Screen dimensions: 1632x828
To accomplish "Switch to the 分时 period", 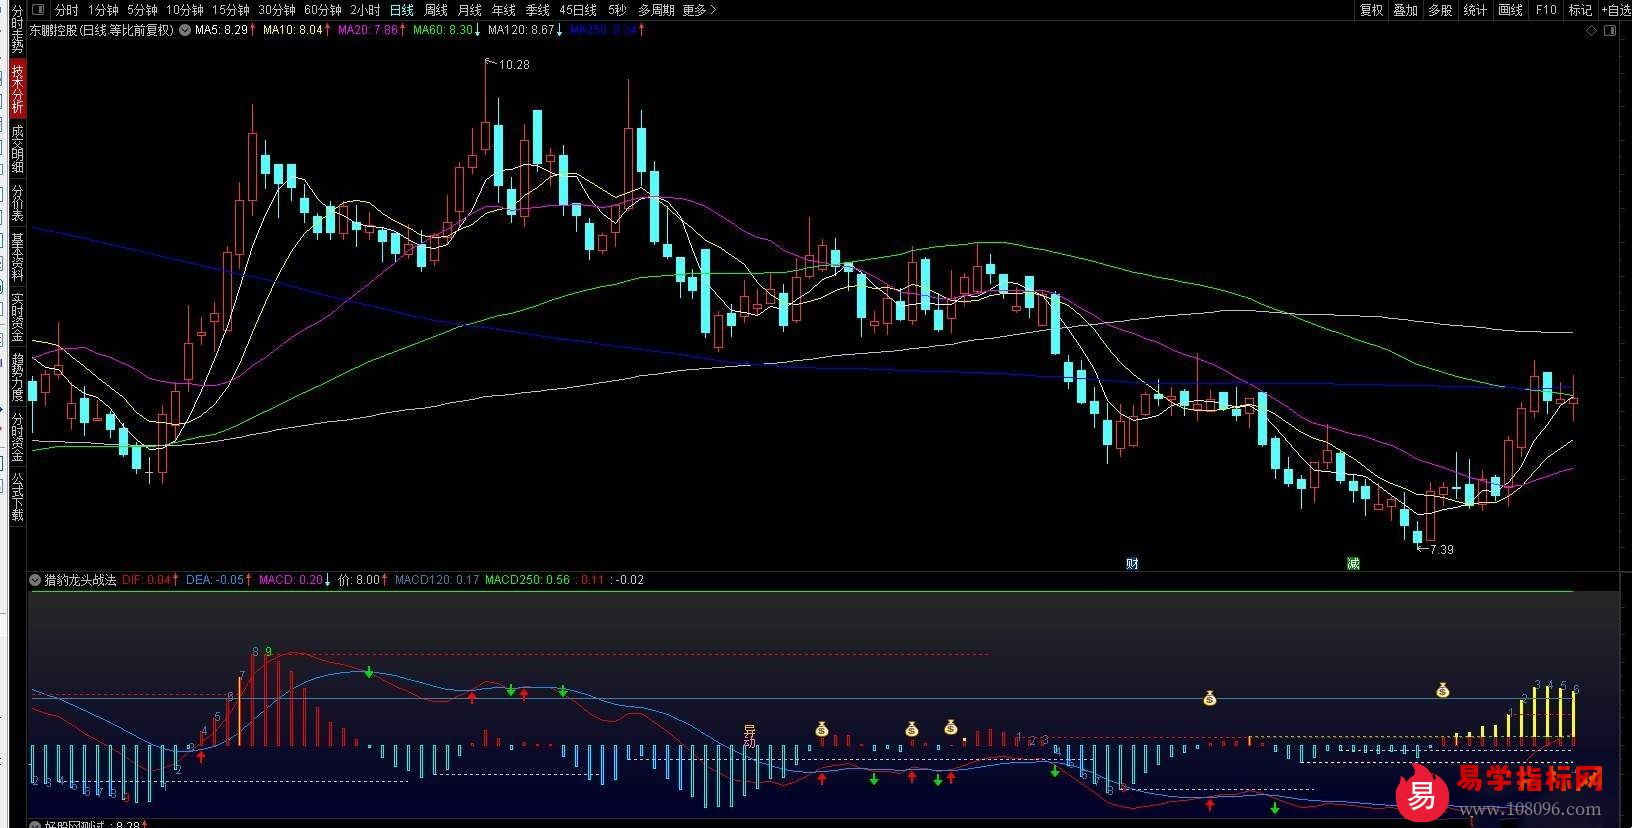I will pos(66,10).
